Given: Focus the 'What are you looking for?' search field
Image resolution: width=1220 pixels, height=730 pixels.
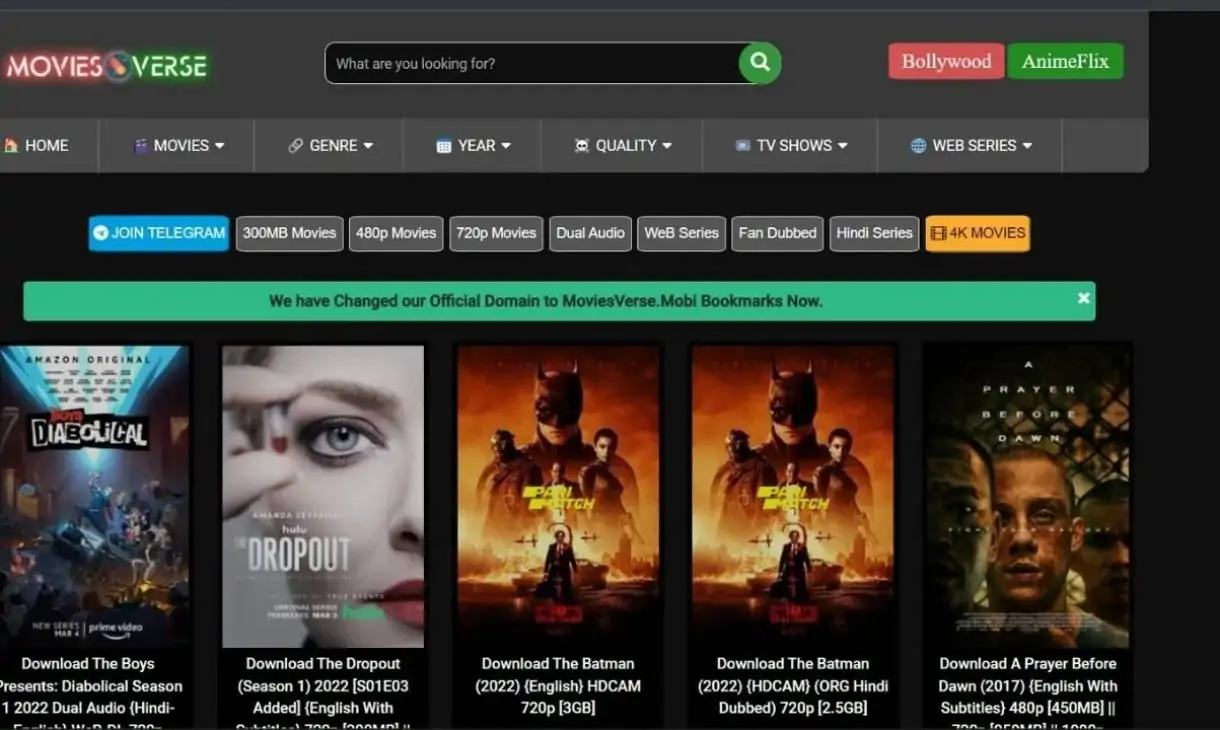Looking at the screenshot, I should click(x=535, y=63).
